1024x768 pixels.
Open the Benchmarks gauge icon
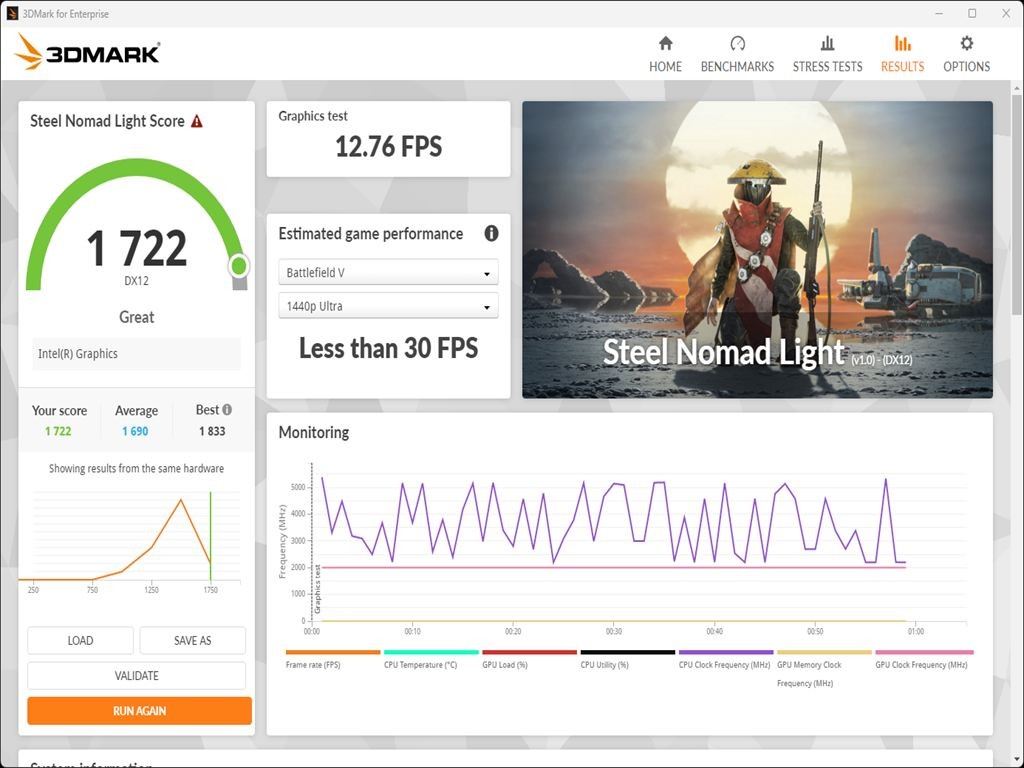737,43
